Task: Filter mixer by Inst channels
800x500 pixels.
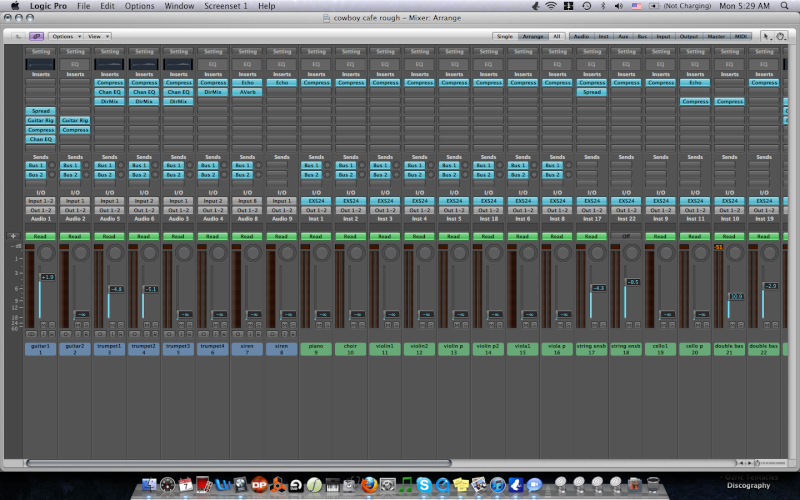Action: click(603, 36)
